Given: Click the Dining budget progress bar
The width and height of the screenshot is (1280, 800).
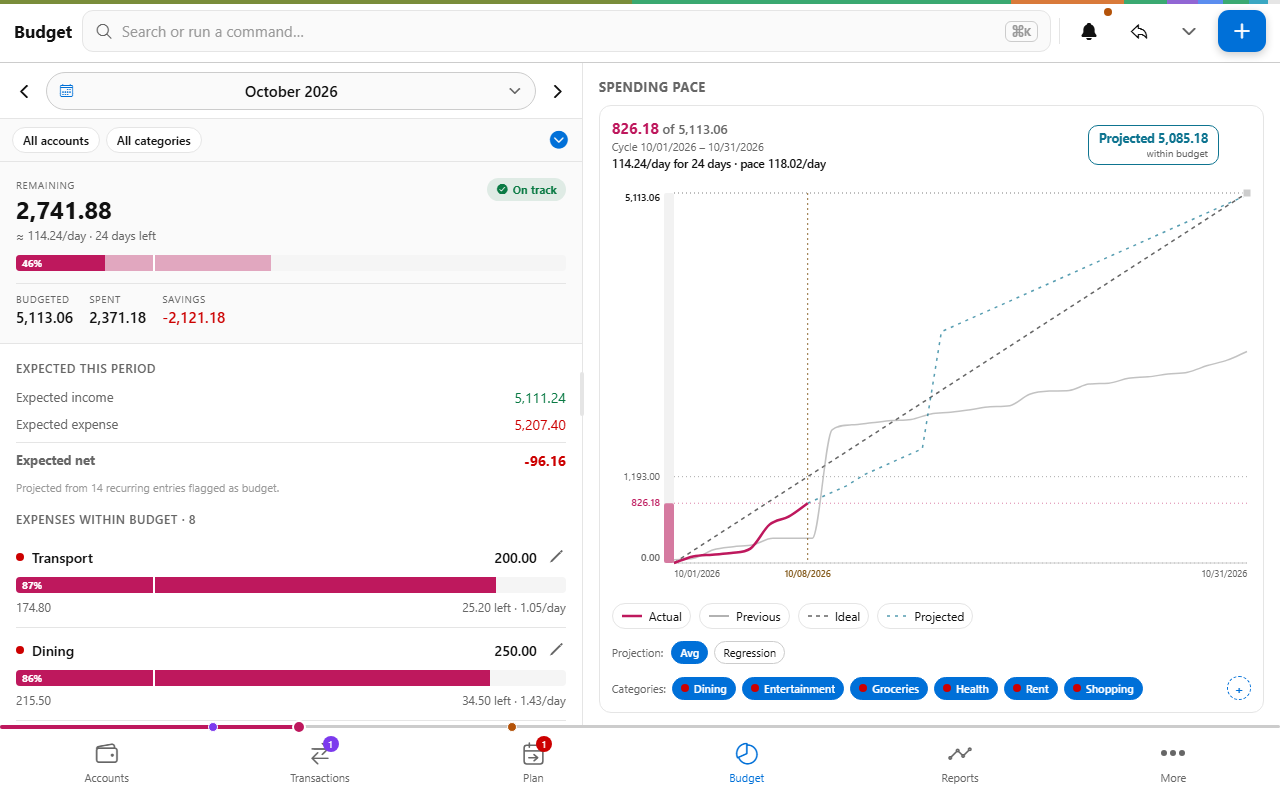Looking at the screenshot, I should tap(291, 678).
